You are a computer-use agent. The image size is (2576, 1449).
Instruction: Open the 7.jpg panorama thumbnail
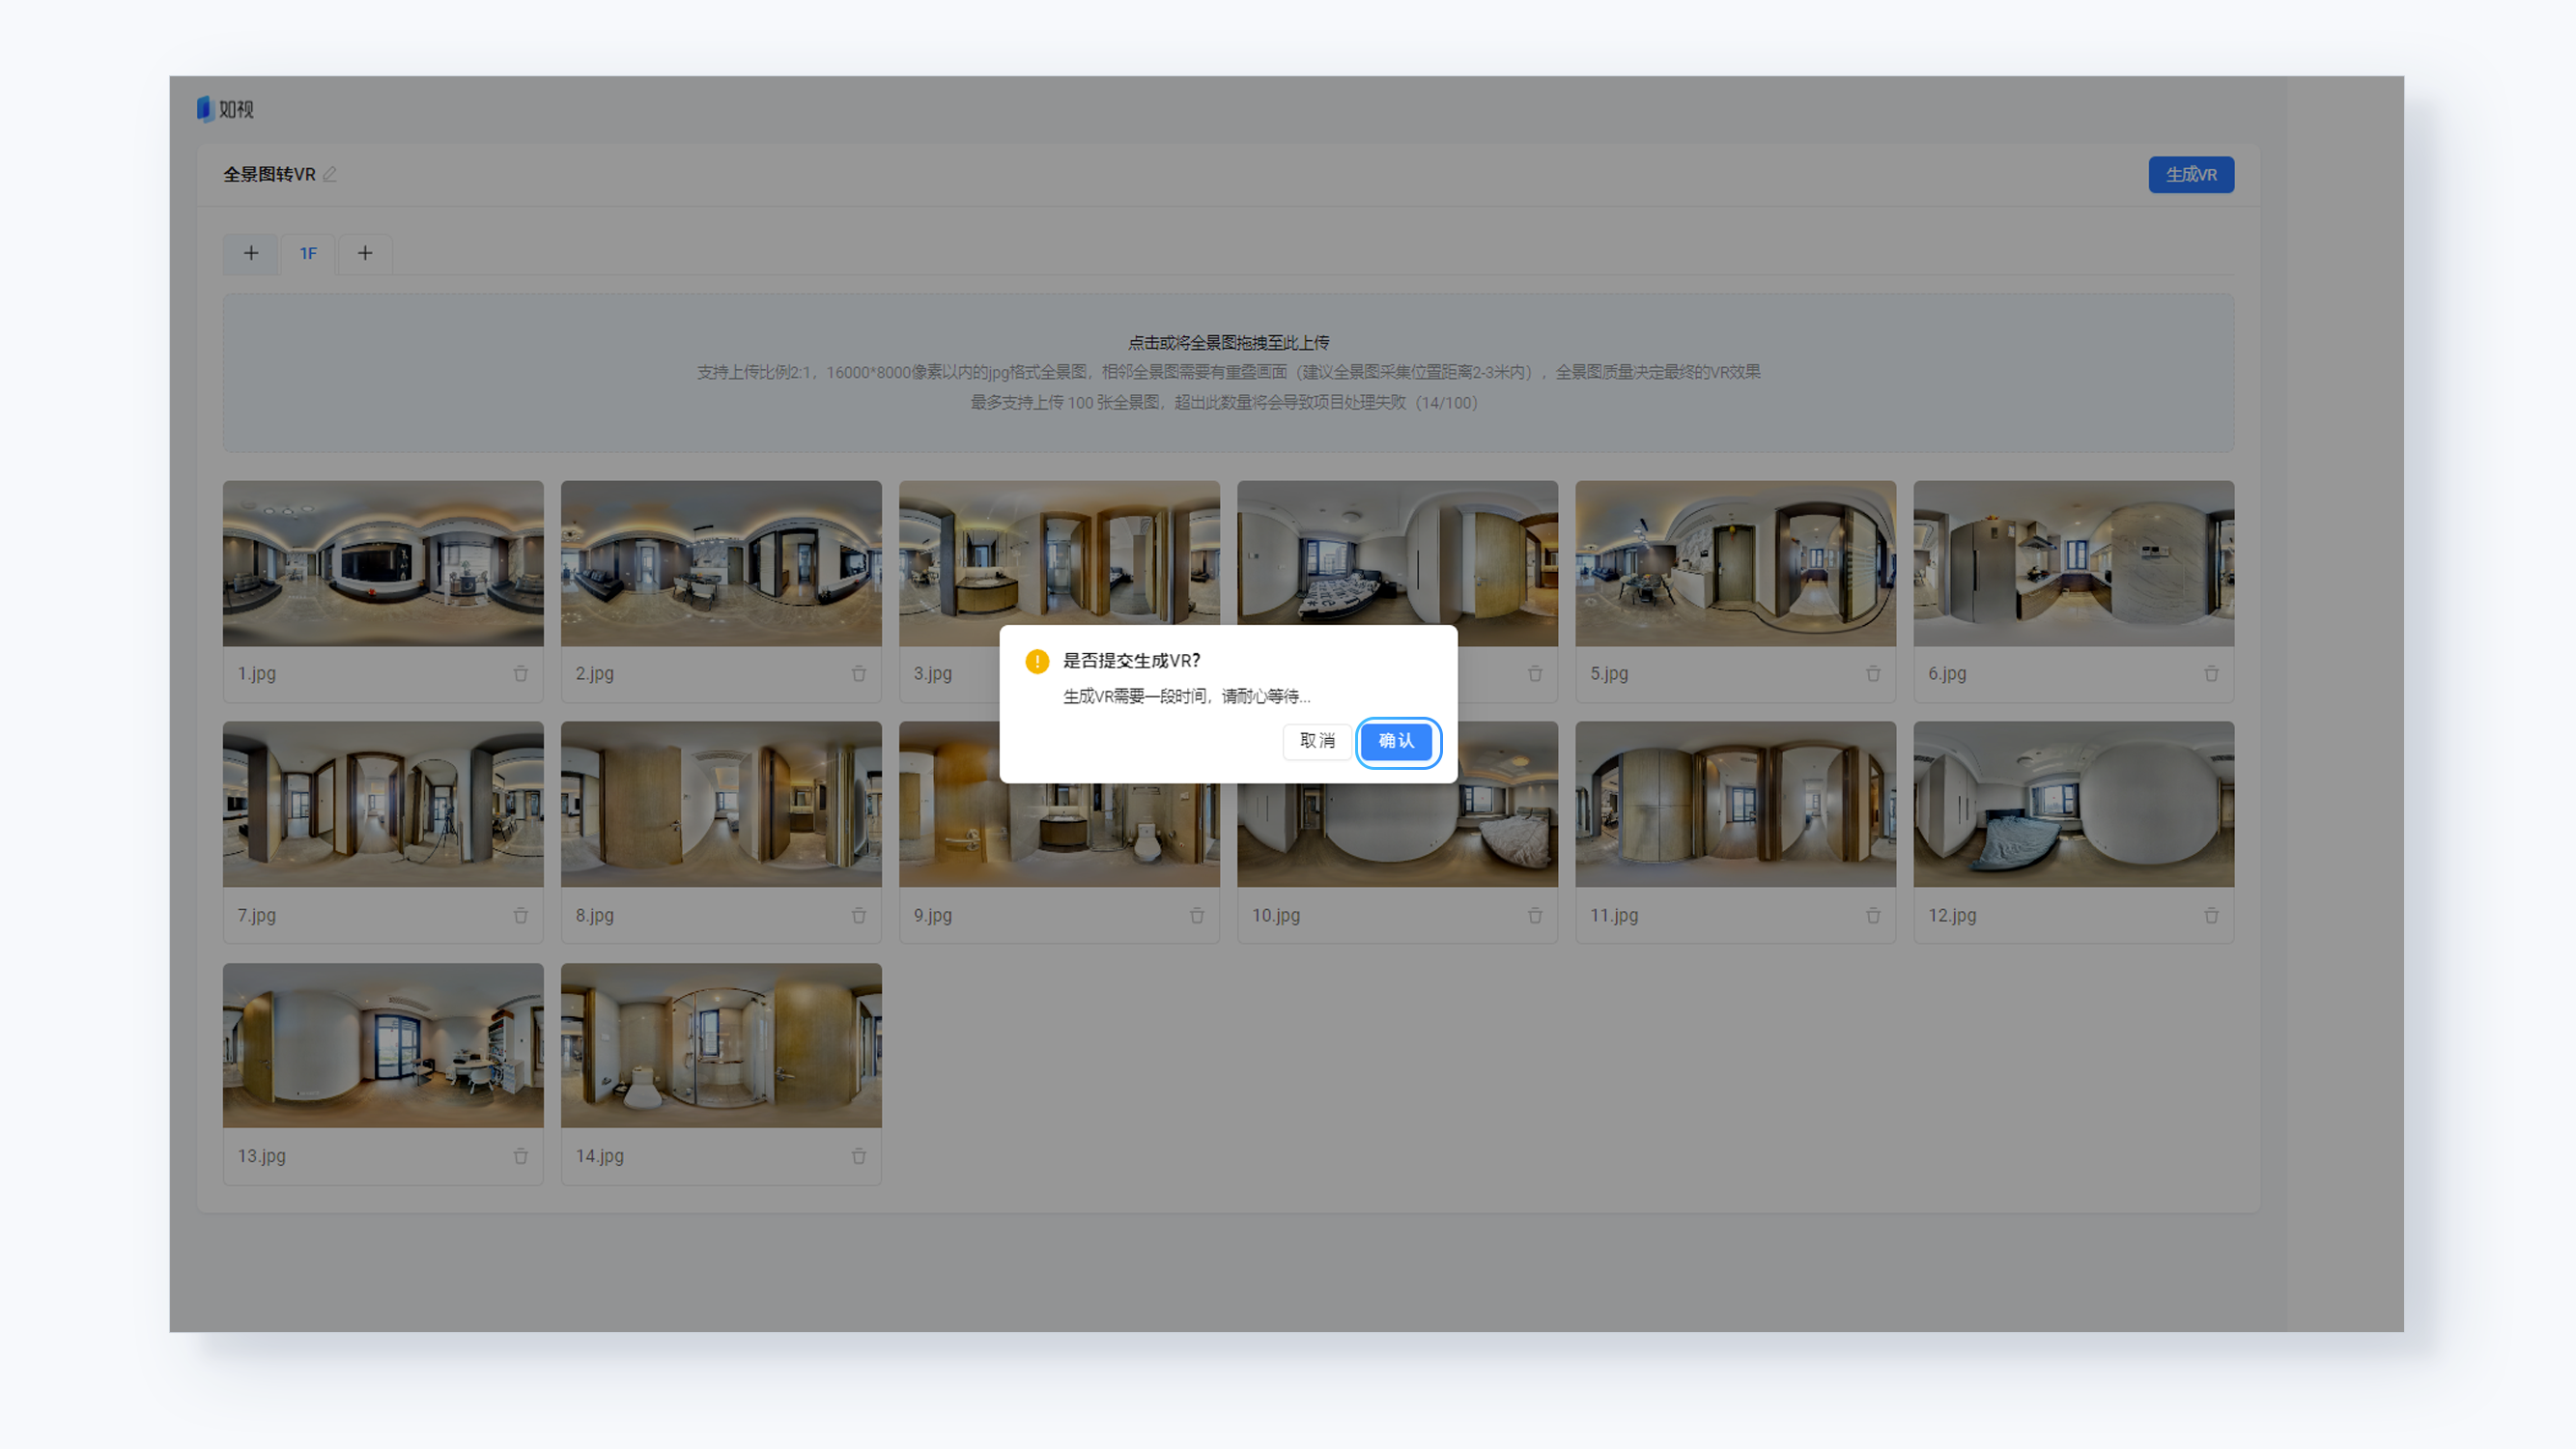(383, 804)
